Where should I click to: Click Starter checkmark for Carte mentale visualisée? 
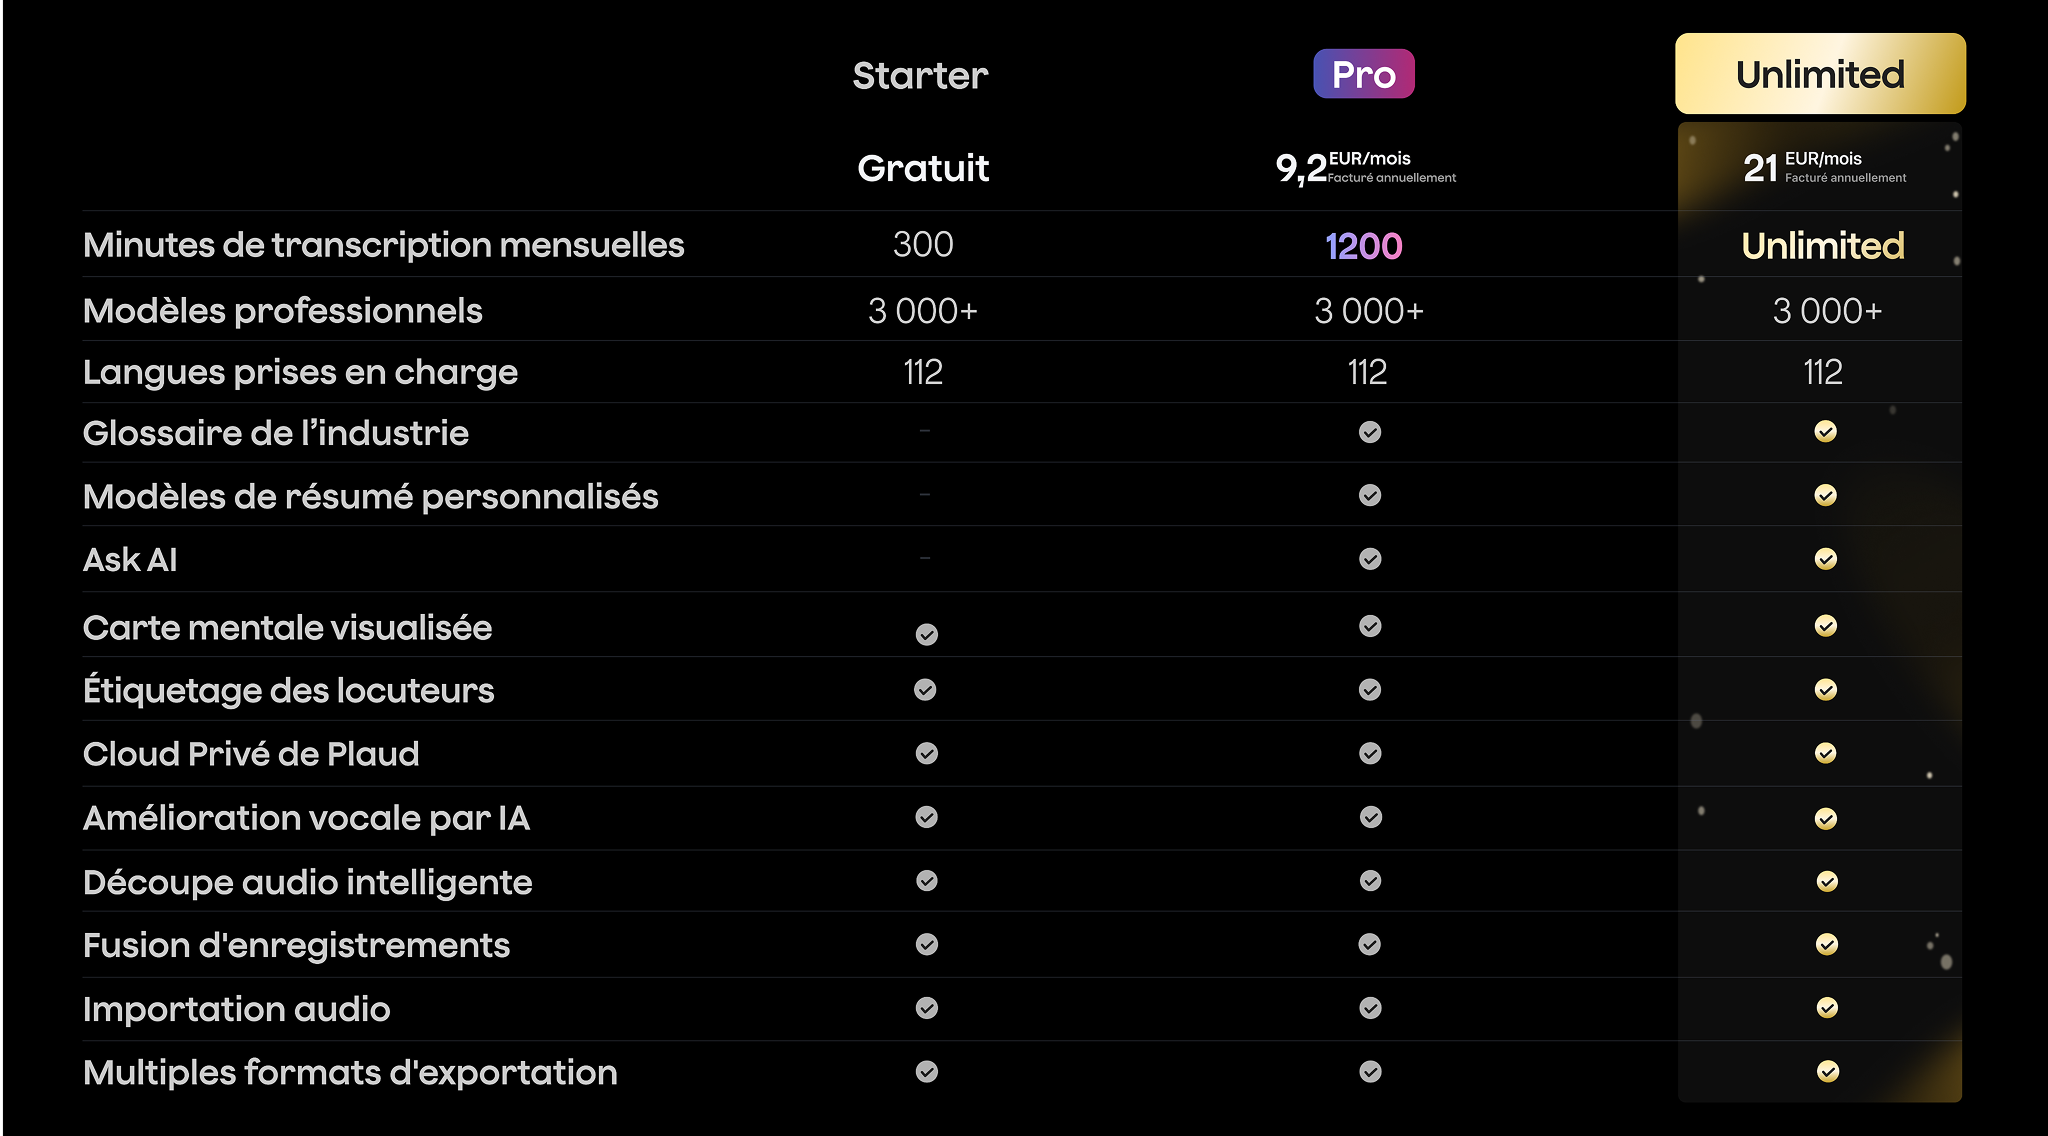(927, 635)
